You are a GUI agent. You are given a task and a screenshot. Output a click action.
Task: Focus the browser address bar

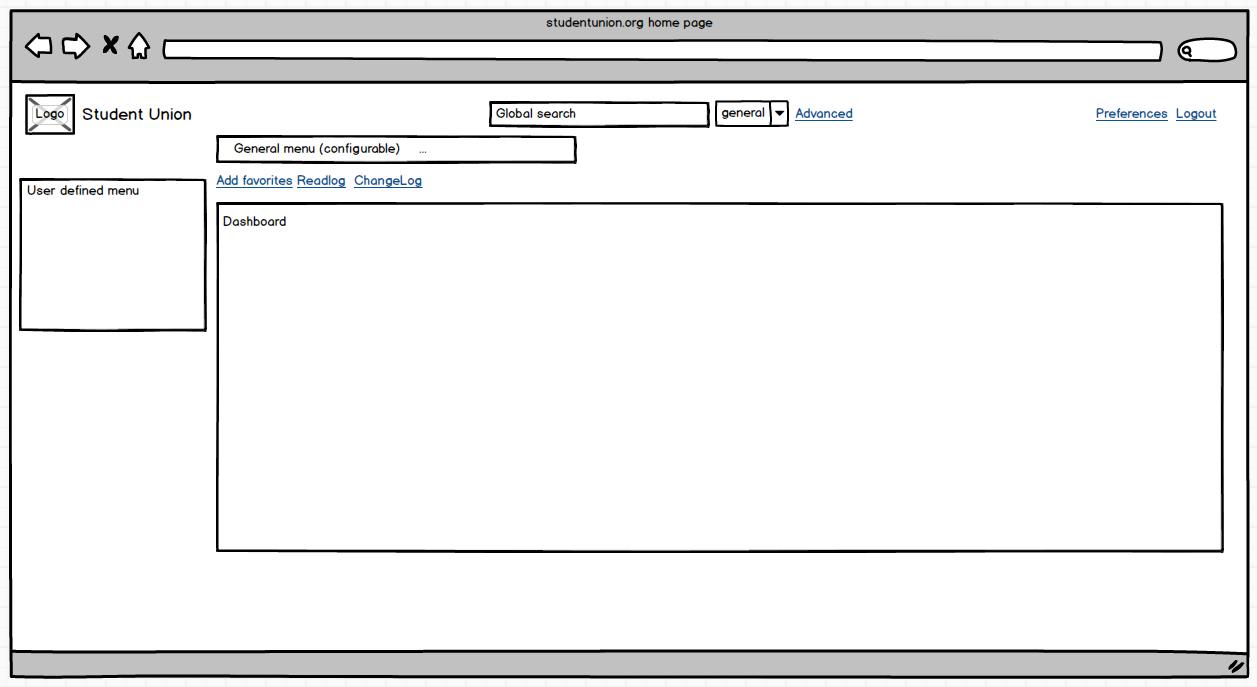(x=662, y=50)
